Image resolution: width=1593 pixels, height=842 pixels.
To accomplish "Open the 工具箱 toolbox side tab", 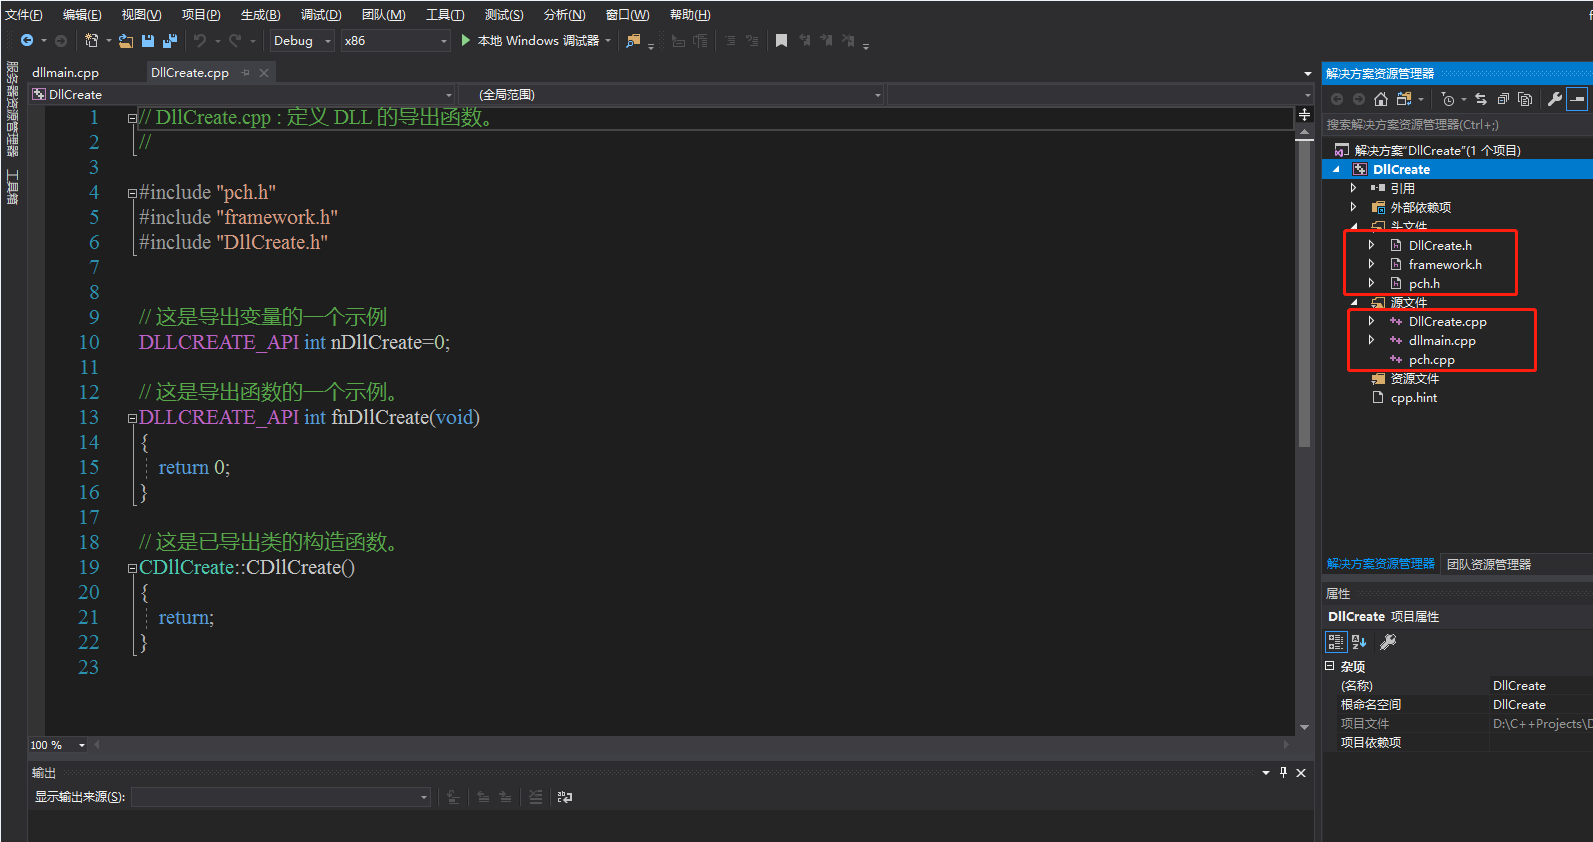I will tap(12, 186).
